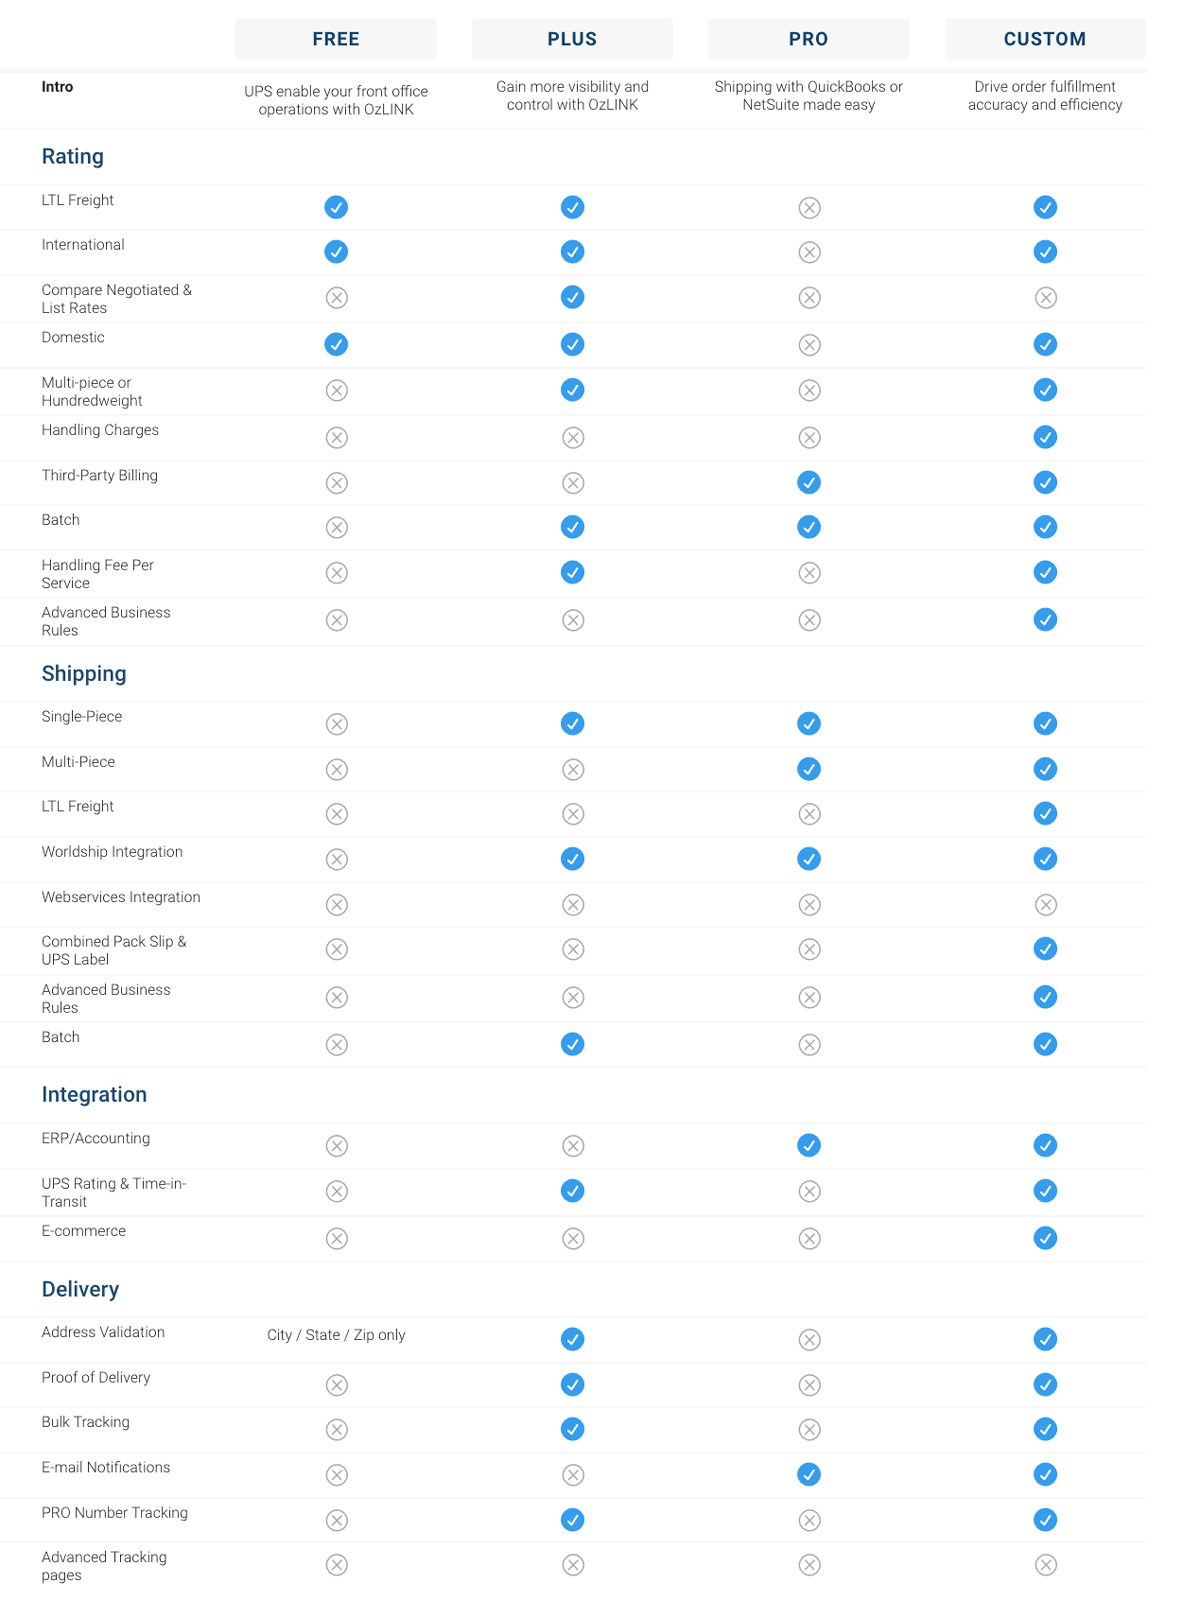Click PRO checkmark for Multi-Piece shipping
The image size is (1200, 1601).
coord(809,769)
